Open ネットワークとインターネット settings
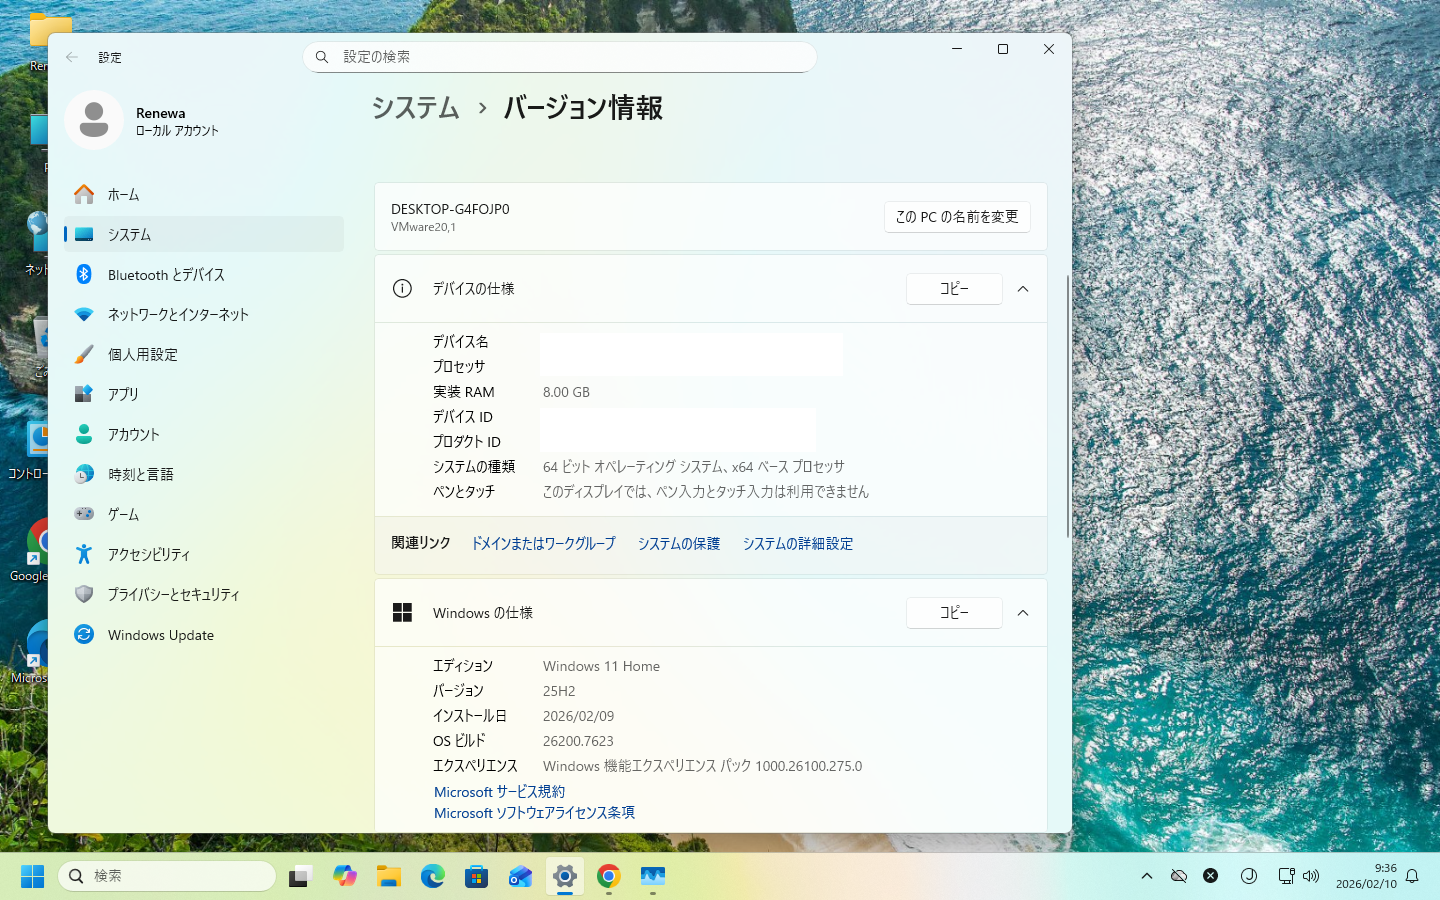 pos(177,314)
